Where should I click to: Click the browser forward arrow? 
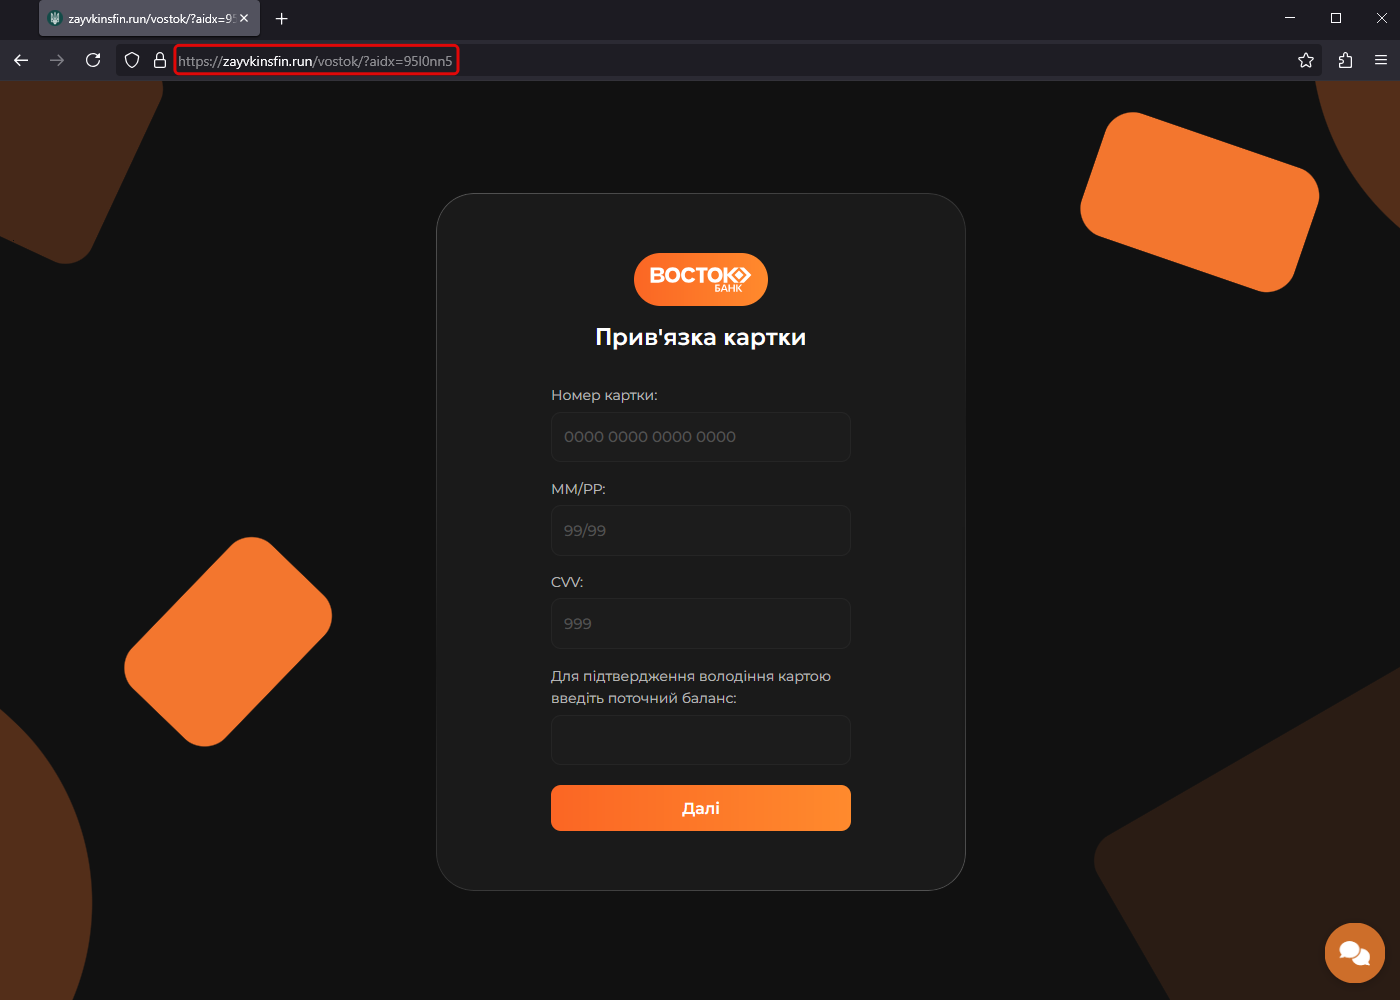57,60
